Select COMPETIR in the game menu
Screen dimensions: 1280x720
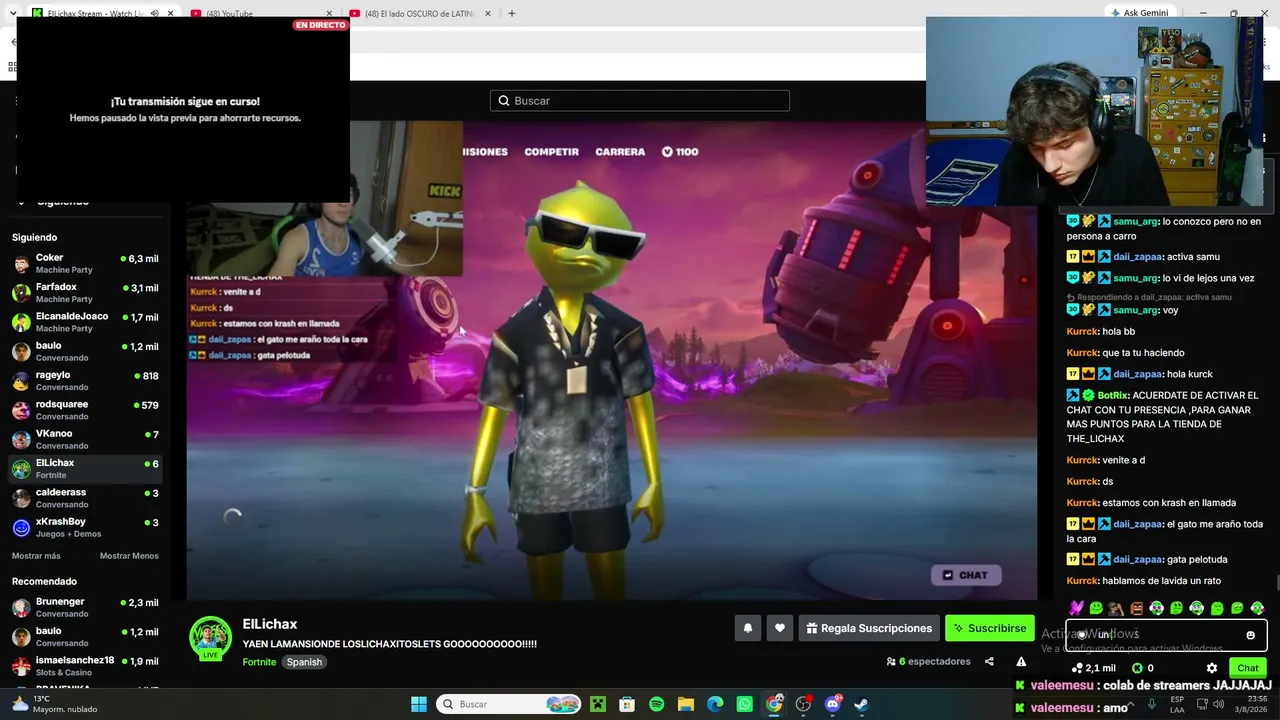[552, 152]
